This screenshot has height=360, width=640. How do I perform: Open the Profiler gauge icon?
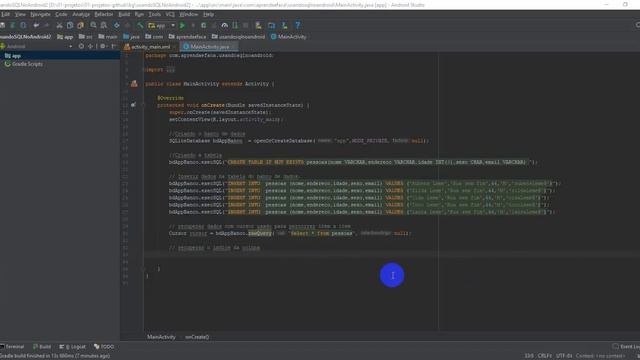click(x=224, y=25)
